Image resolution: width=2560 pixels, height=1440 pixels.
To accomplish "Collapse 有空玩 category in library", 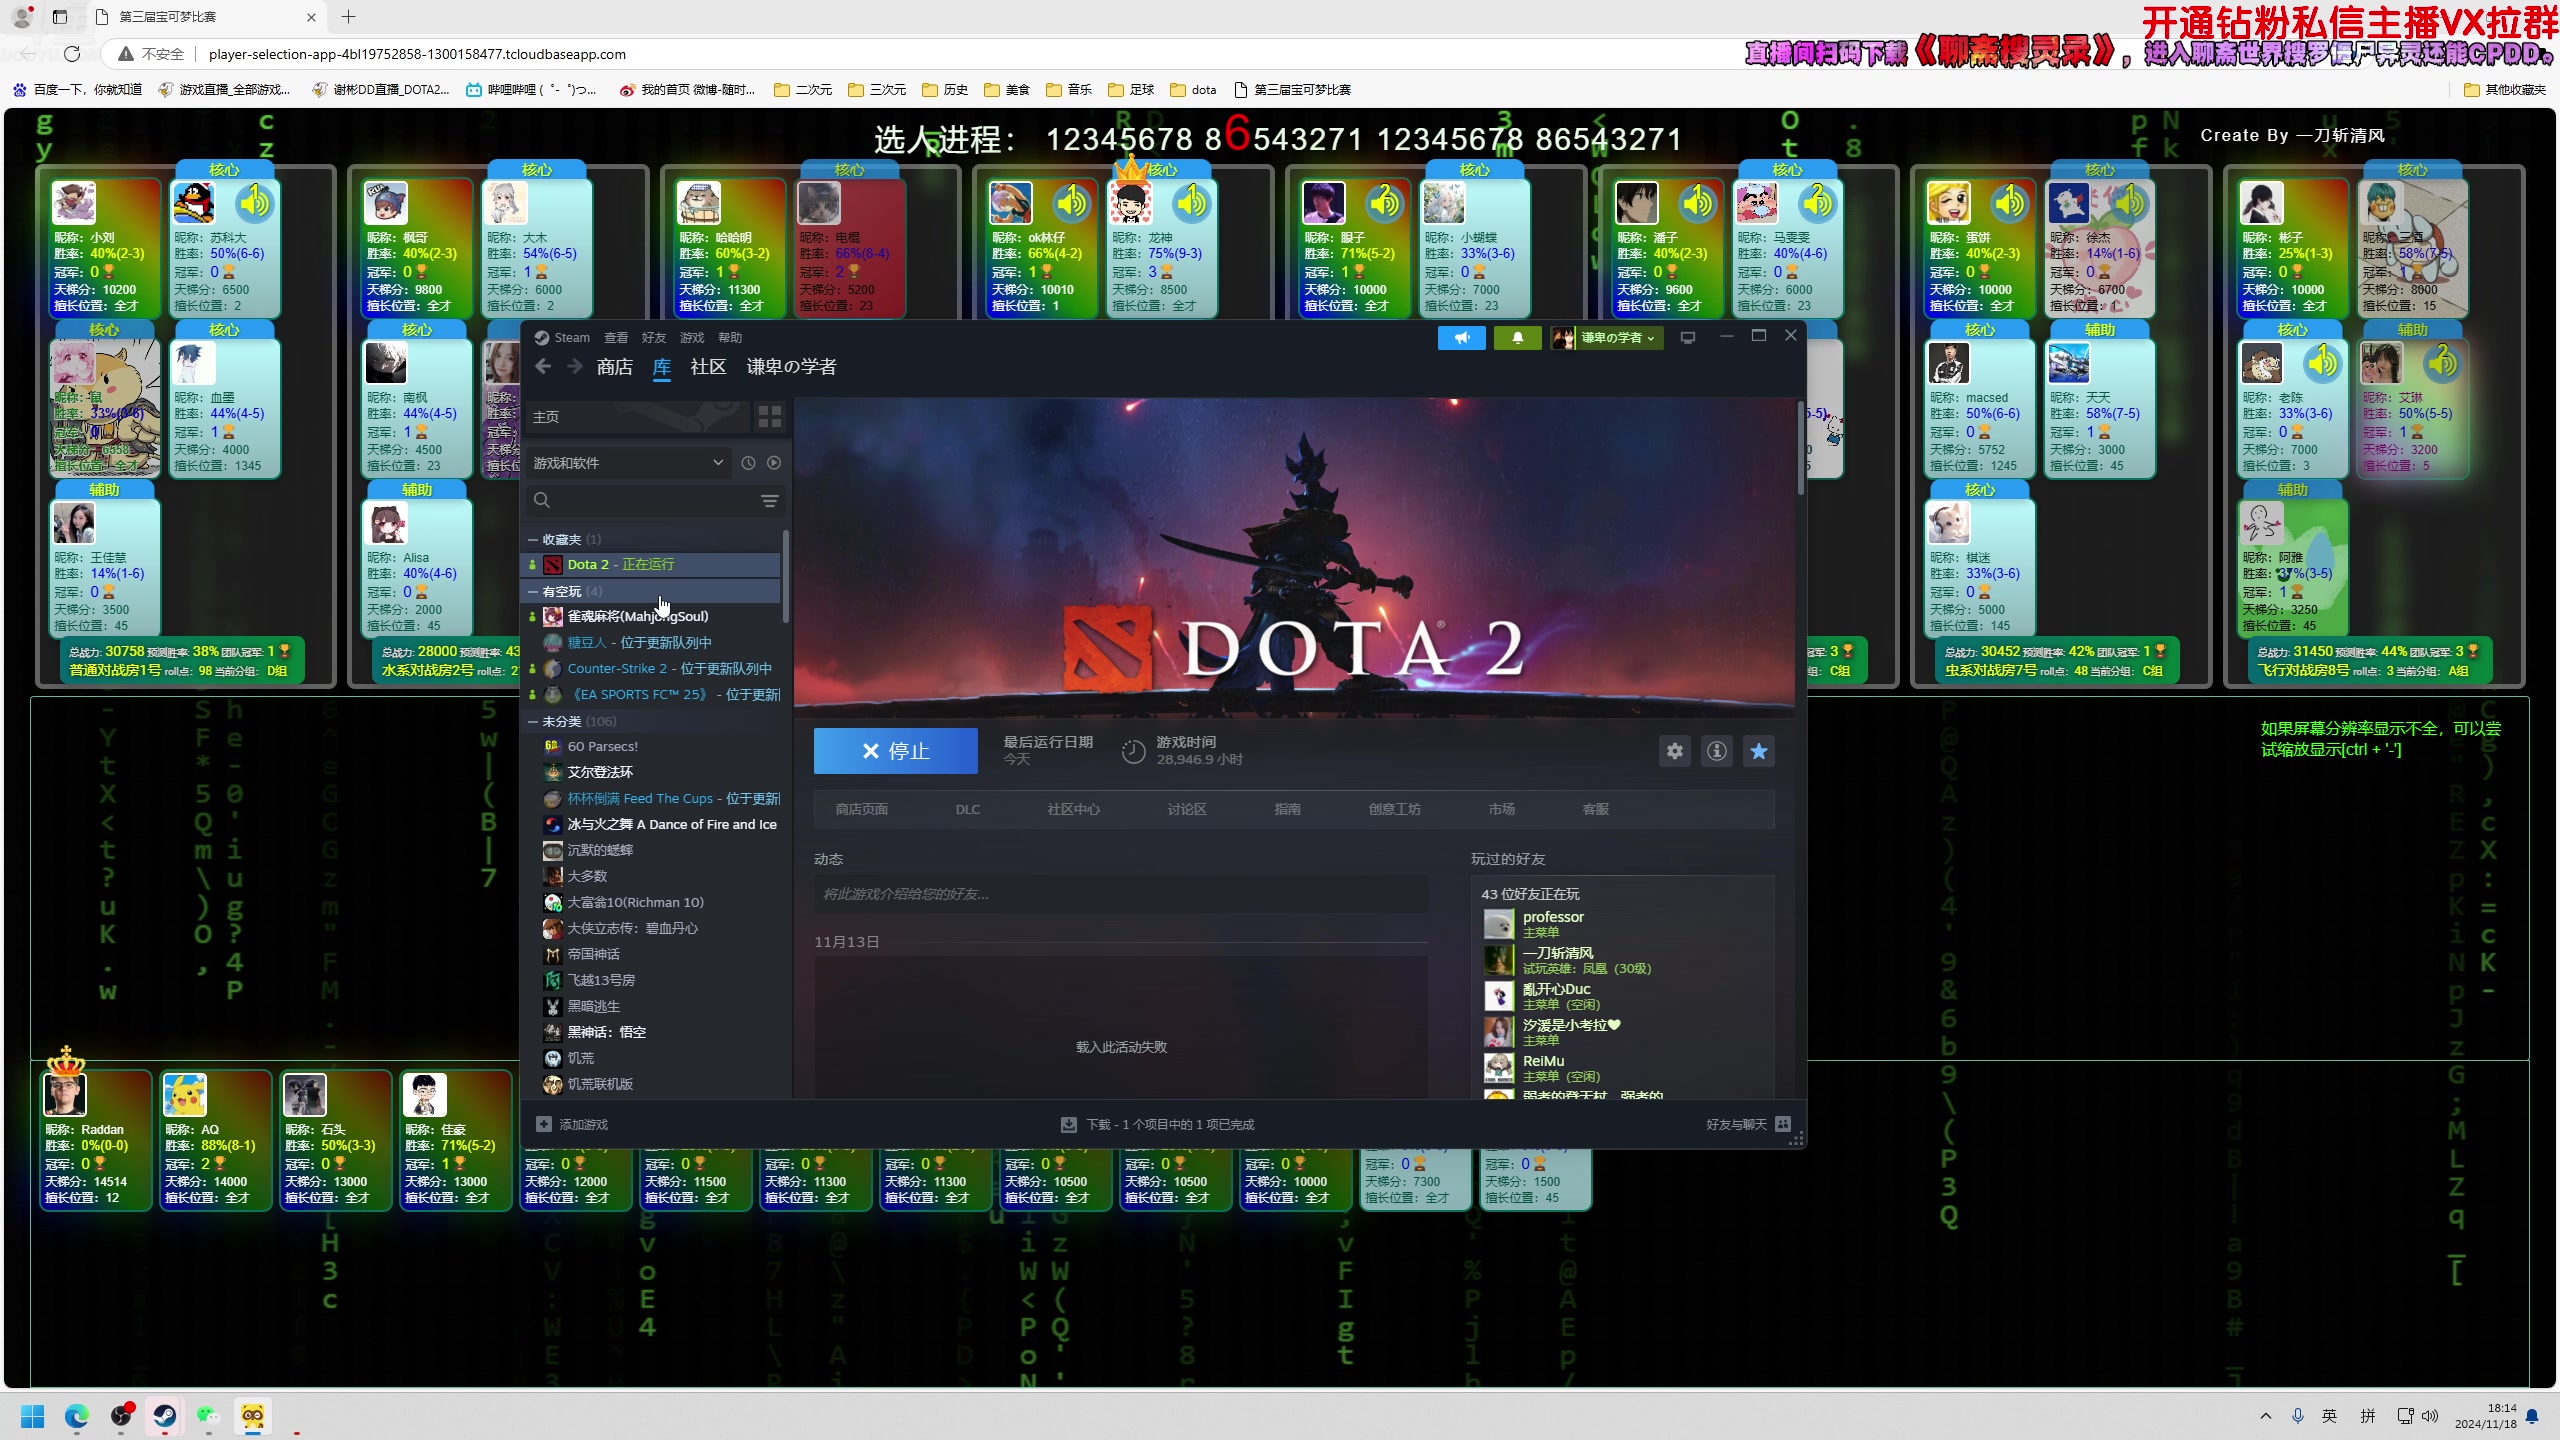I will (533, 592).
